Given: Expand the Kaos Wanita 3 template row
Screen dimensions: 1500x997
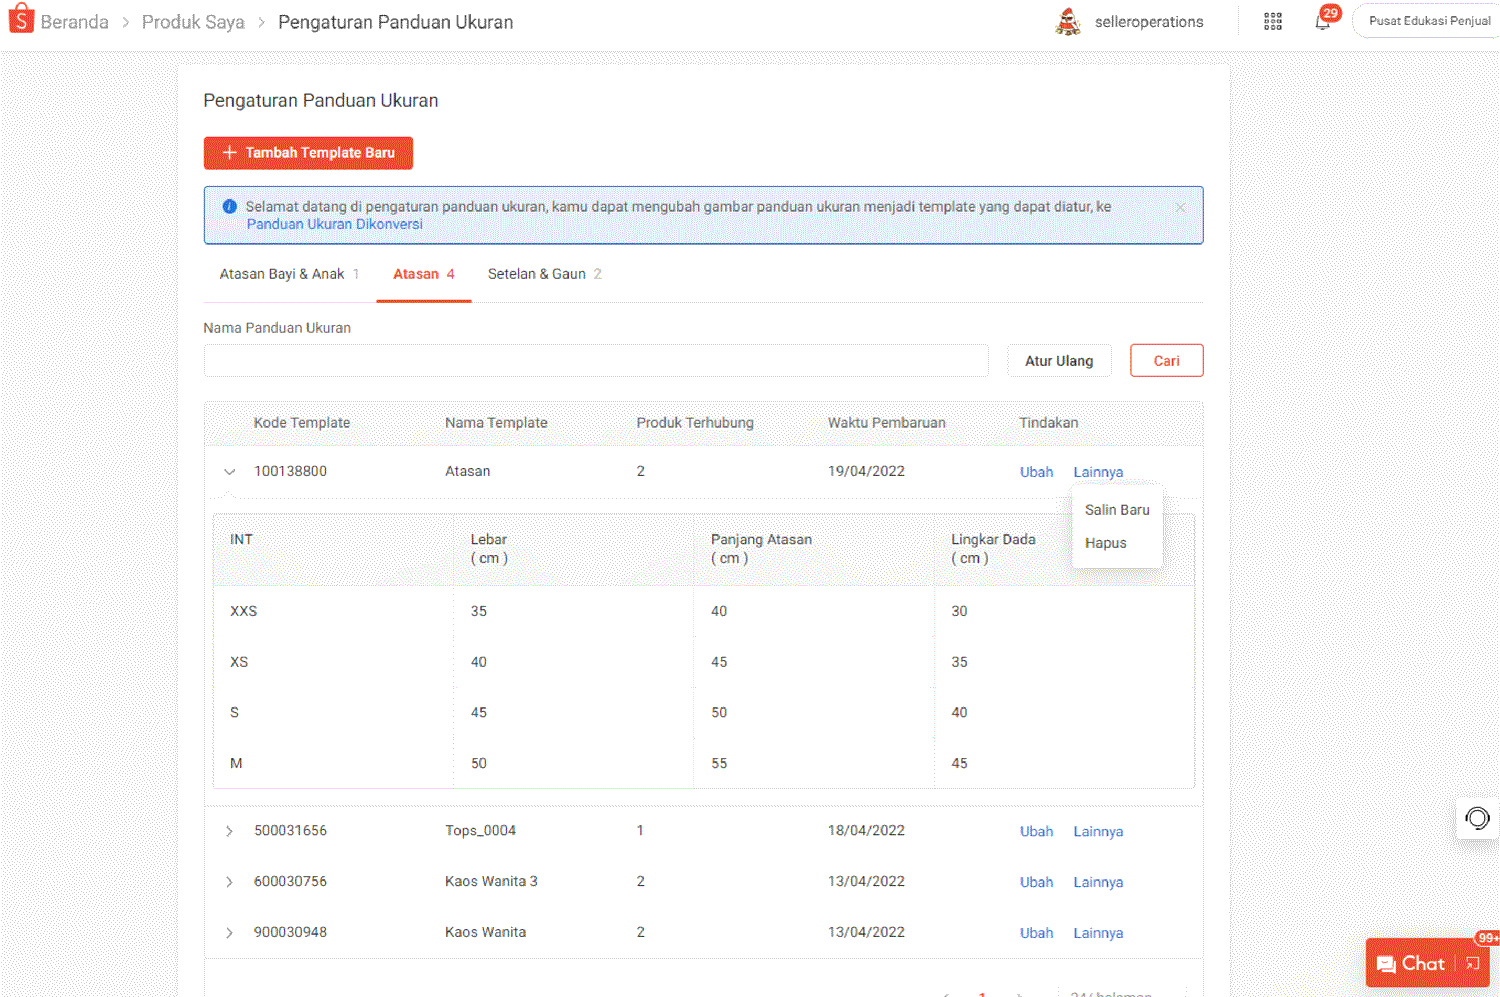Looking at the screenshot, I should [229, 881].
